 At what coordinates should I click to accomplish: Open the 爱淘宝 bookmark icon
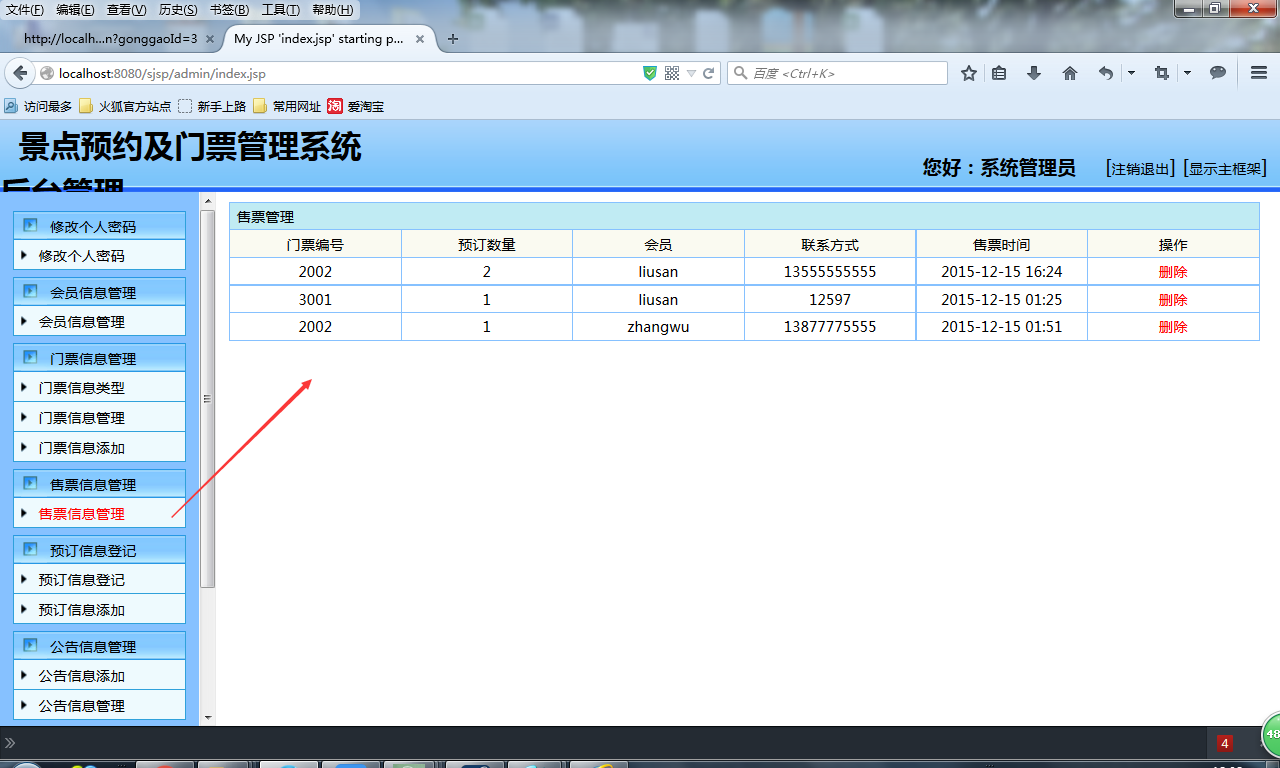point(335,106)
